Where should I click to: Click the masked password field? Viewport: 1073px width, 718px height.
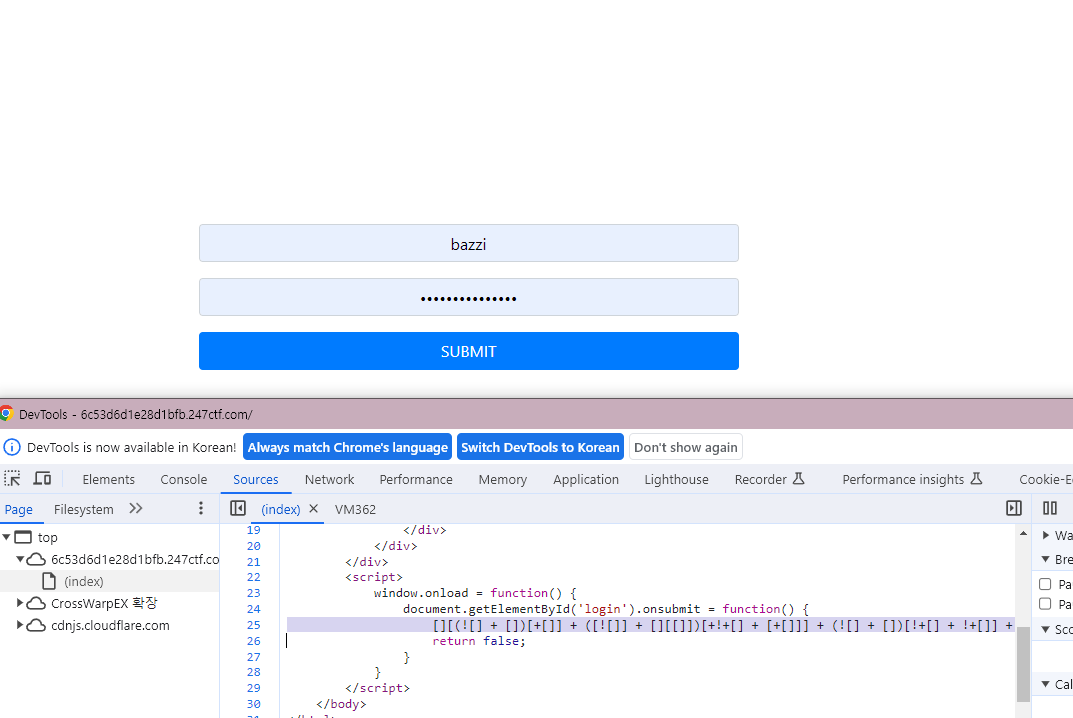[x=469, y=297]
